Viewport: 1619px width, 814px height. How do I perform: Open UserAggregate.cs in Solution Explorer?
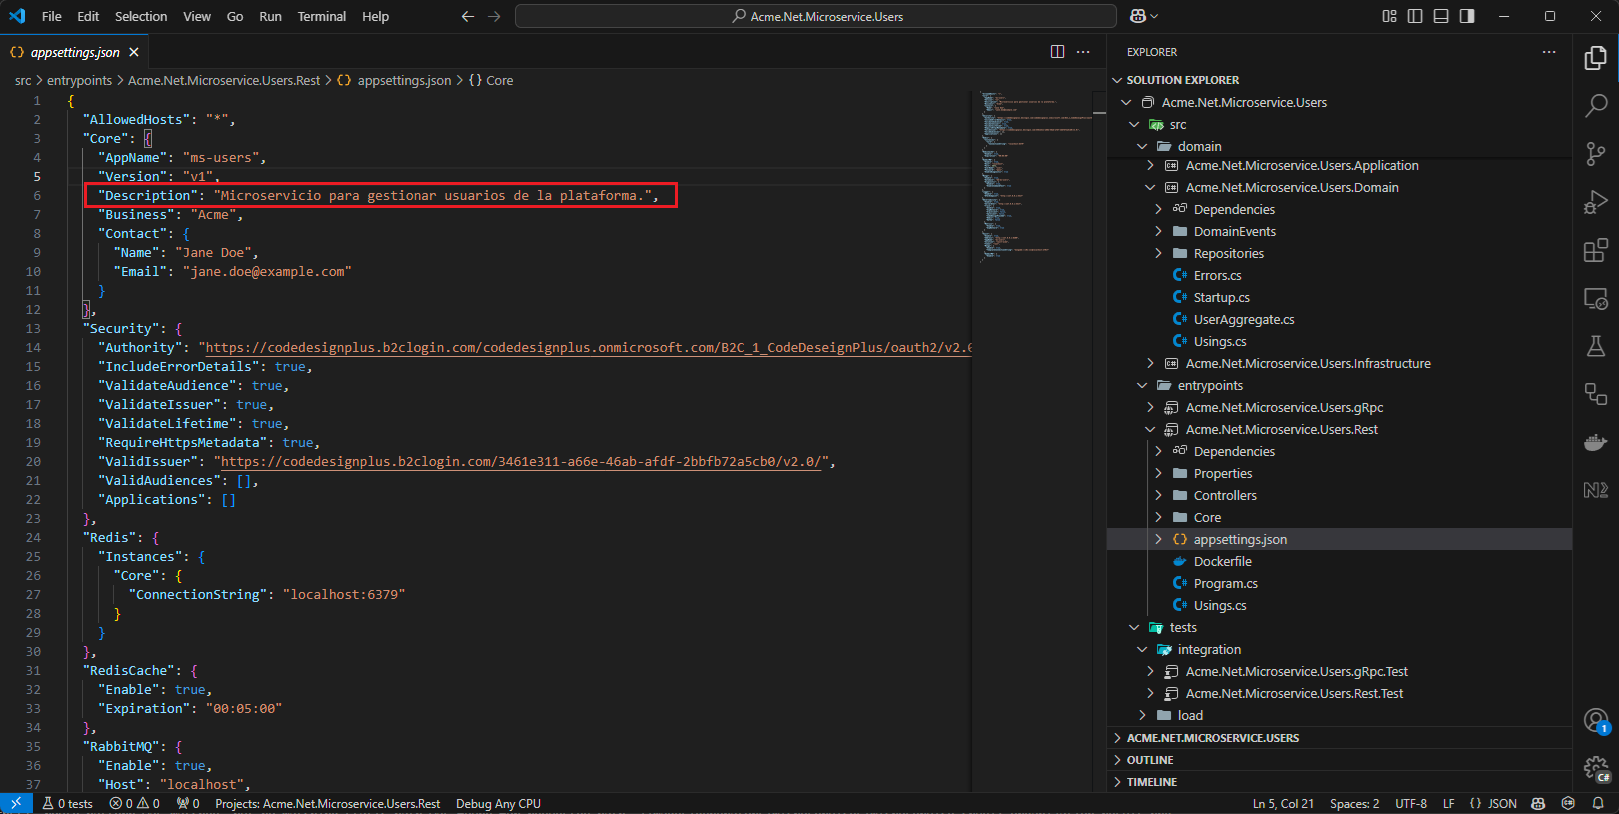(1243, 320)
